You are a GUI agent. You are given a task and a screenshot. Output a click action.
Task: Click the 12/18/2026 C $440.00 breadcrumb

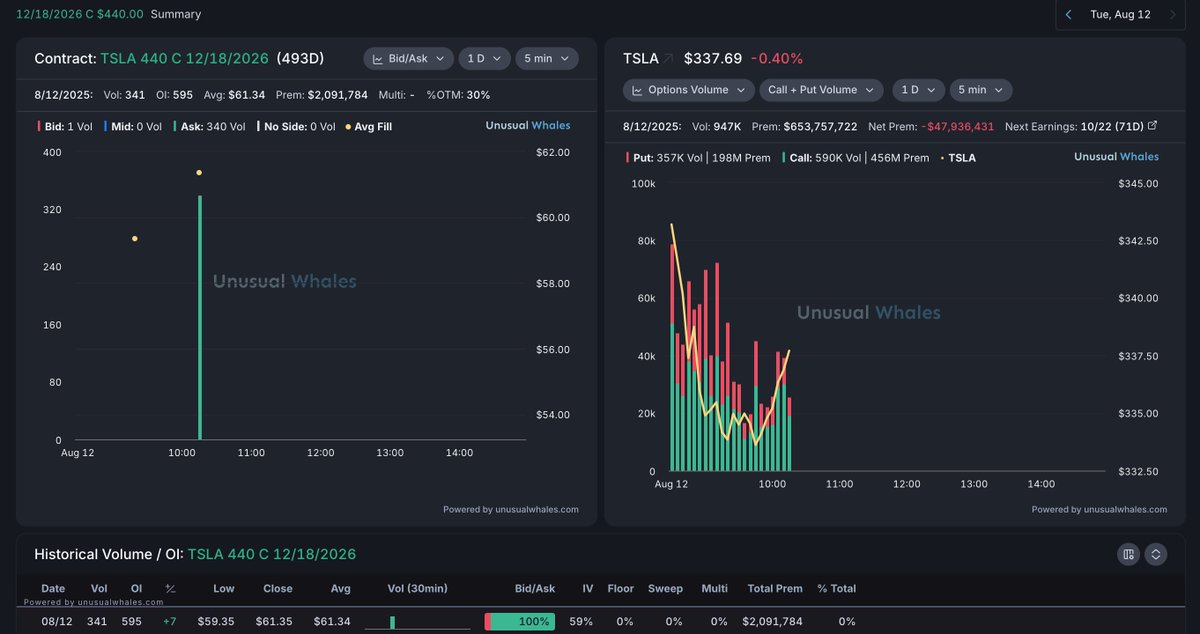[80, 15]
